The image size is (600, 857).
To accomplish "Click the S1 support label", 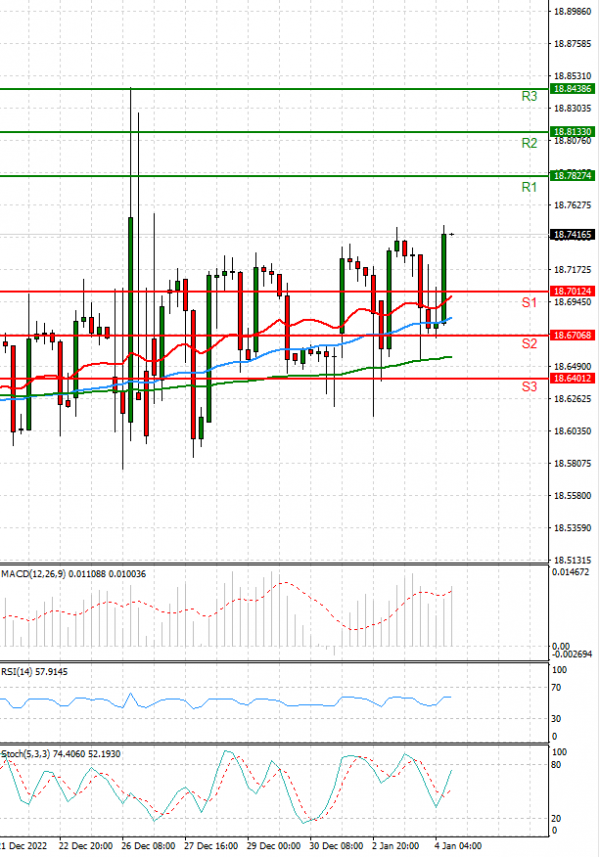I will coord(529,303).
